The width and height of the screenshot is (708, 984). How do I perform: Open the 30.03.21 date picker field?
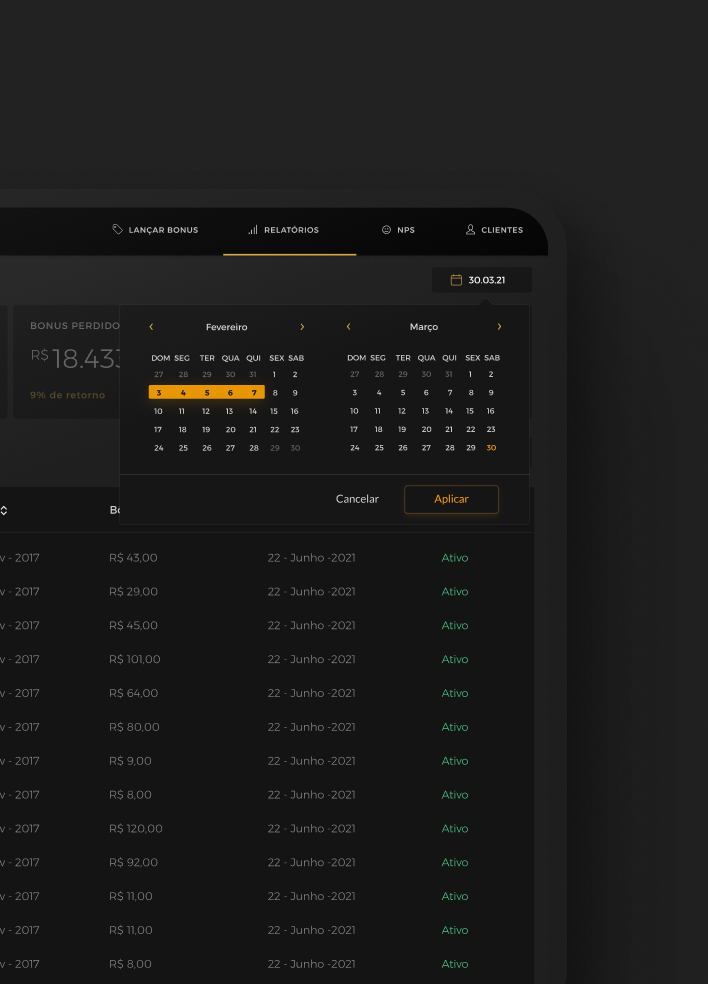tap(482, 280)
